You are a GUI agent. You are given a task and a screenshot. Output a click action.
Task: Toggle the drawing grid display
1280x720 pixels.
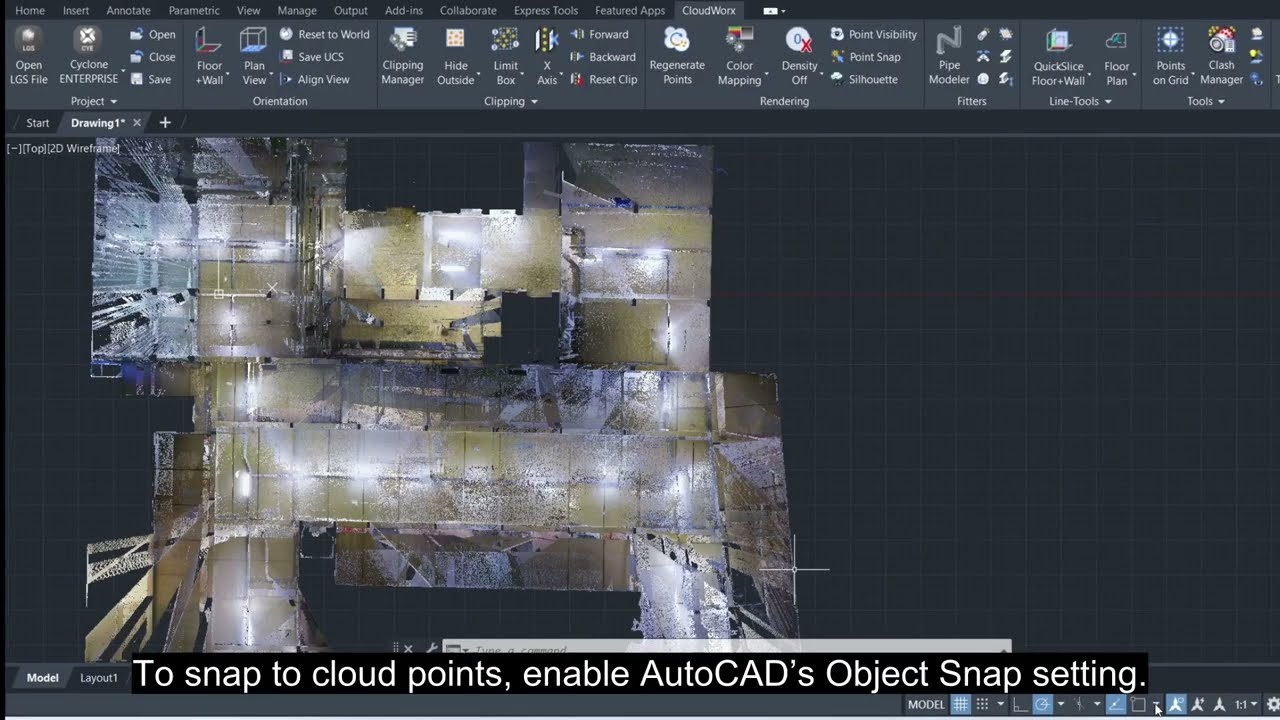[x=960, y=704]
